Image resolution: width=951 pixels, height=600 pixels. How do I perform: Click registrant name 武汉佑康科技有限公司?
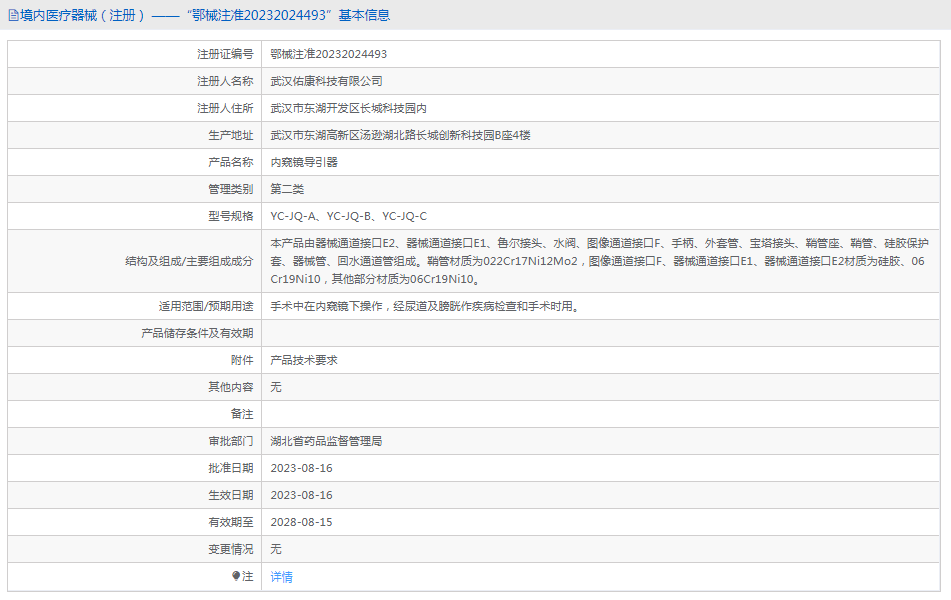point(326,81)
